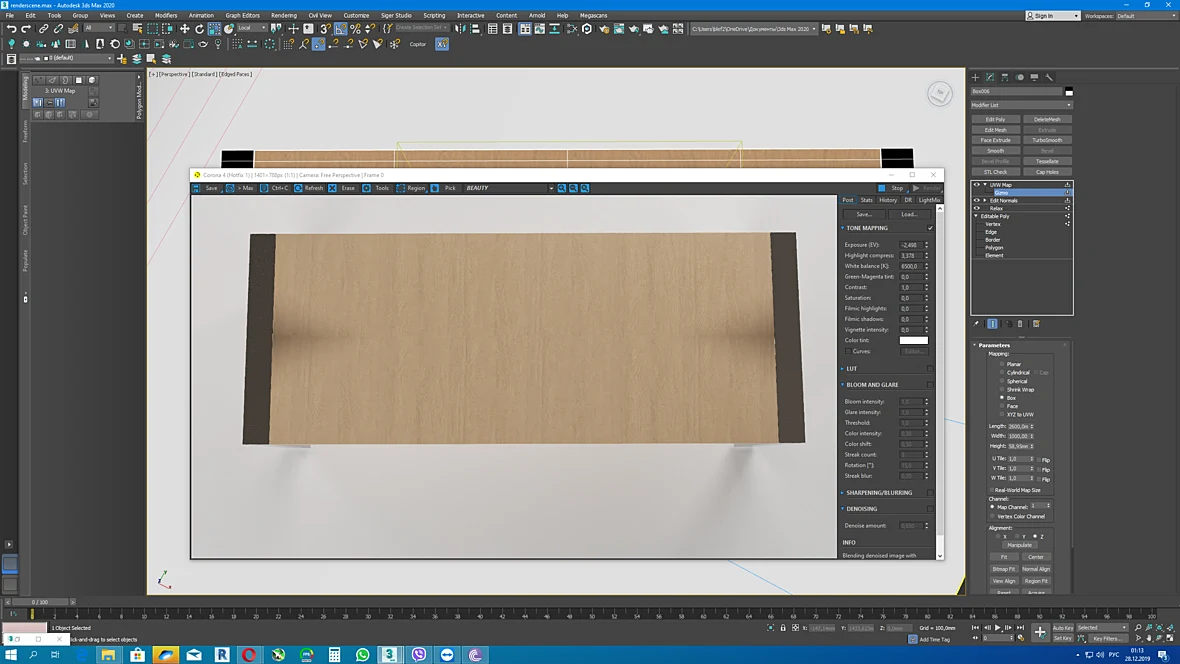This screenshot has height=664, width=1180.
Task: Click the TurboSmooth modifier button
Action: point(1047,140)
